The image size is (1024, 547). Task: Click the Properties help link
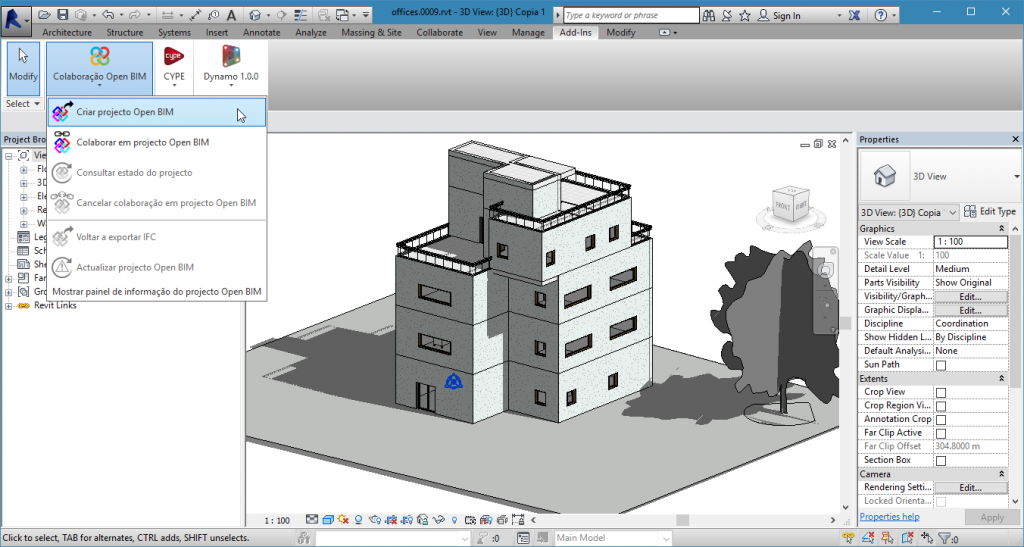[889, 517]
